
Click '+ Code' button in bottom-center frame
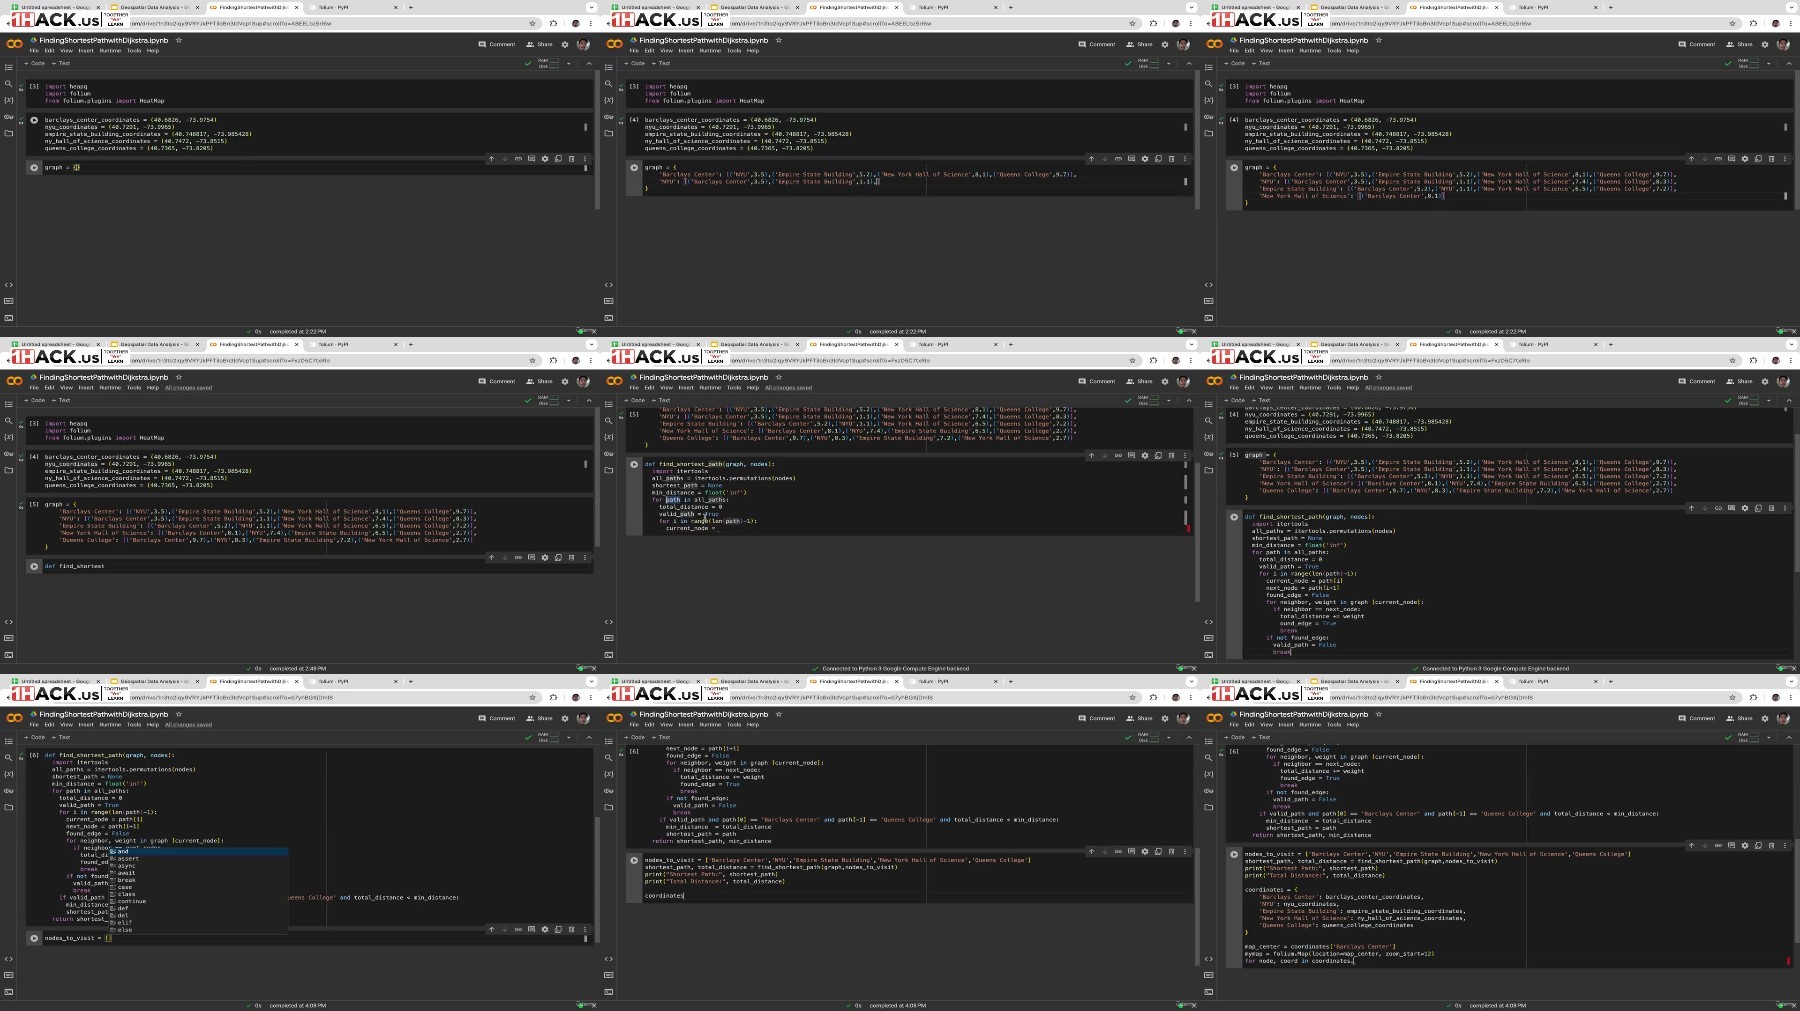click(636, 737)
